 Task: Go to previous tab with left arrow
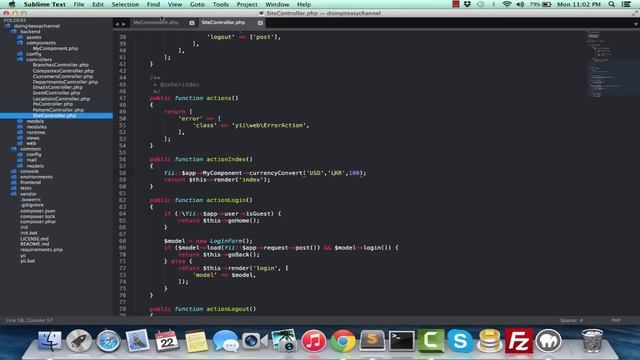click(117, 24)
